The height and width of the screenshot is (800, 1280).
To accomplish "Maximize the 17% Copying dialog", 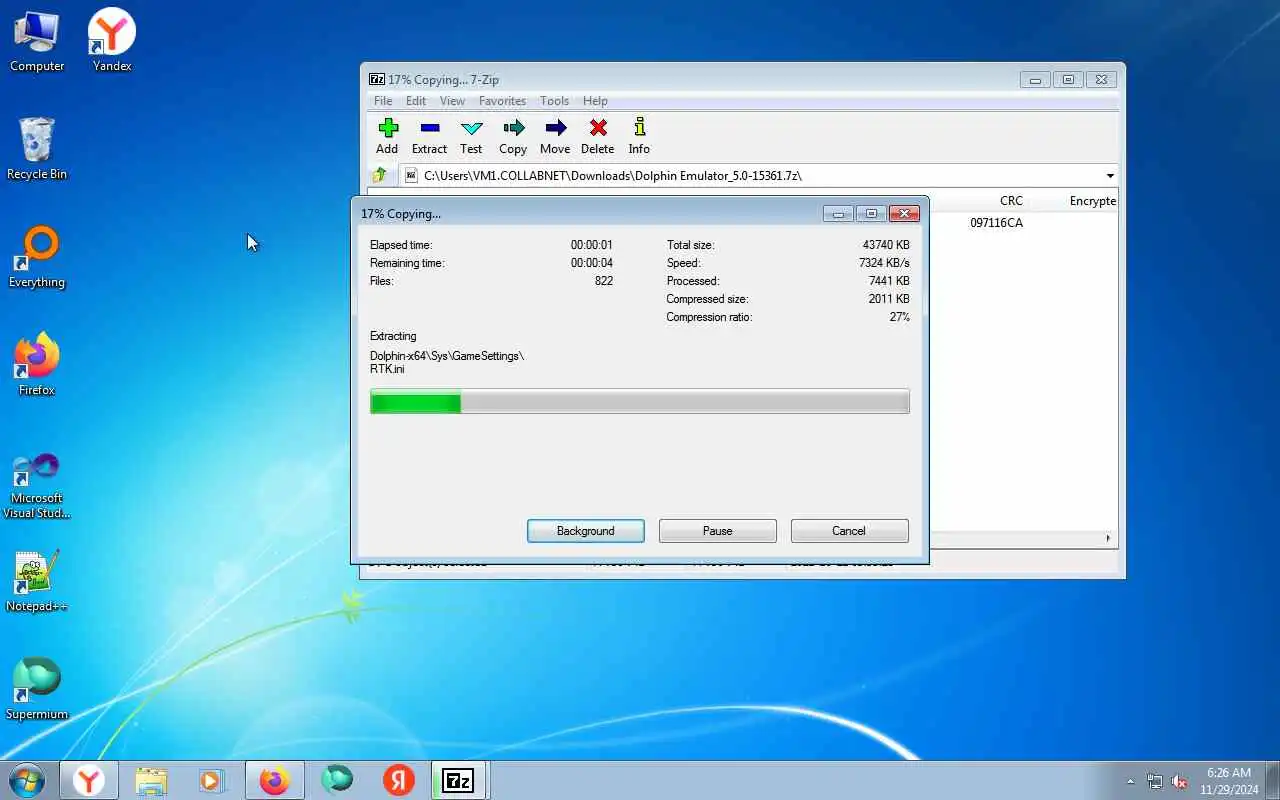I will (x=871, y=213).
